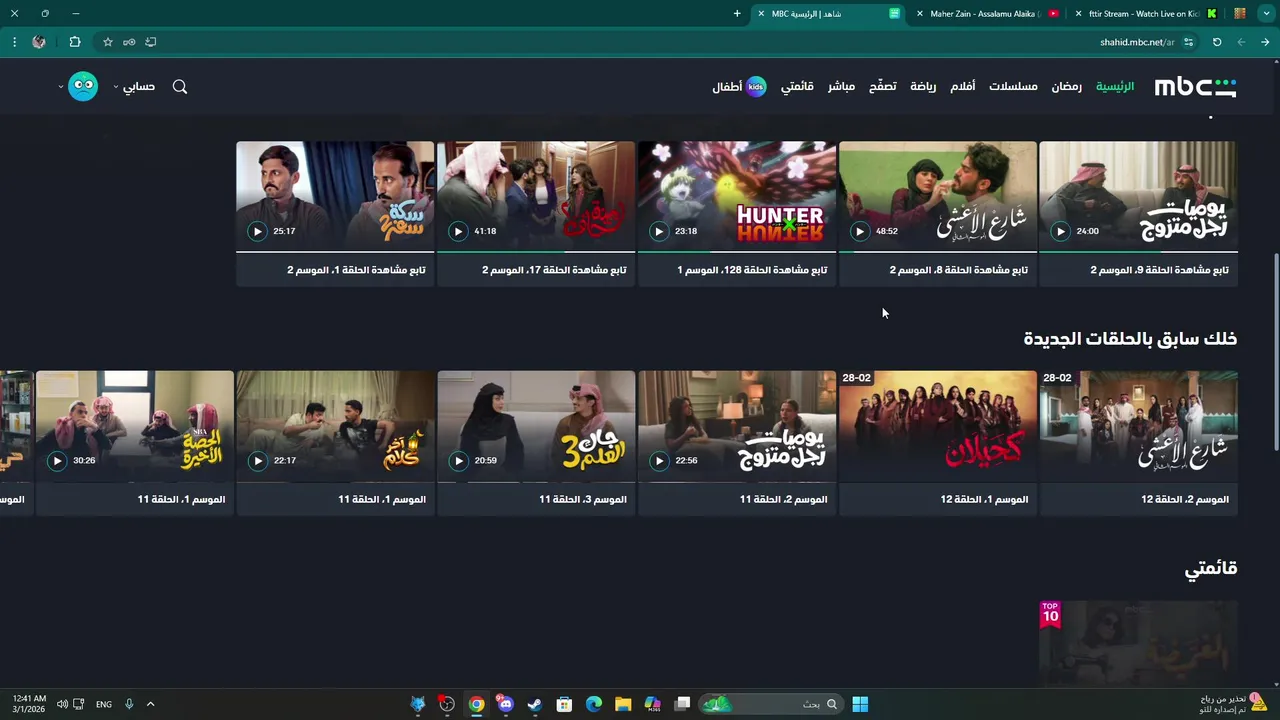This screenshot has width=1280, height=720.
Task: Click الموسم 1، الحلقة 12 under كحيلان
Action: point(984,499)
